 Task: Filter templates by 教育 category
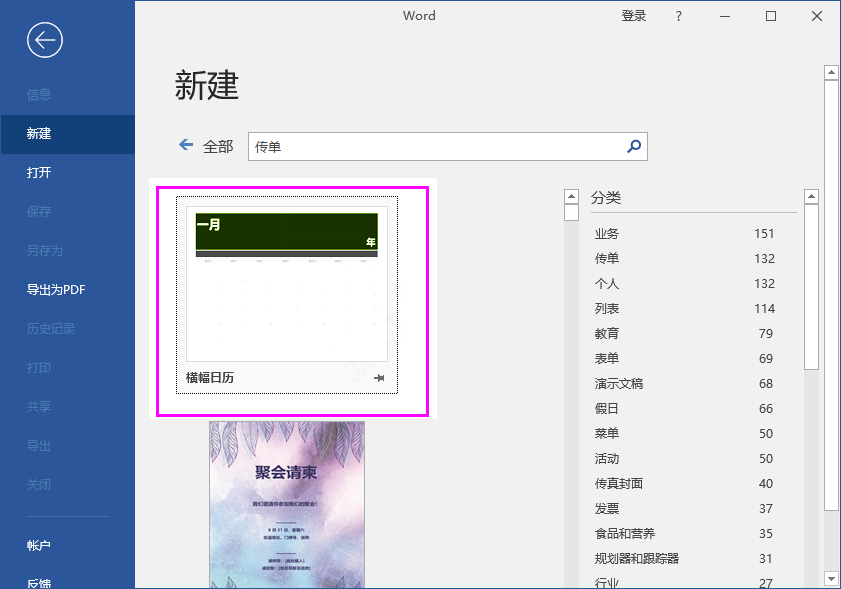(606, 333)
